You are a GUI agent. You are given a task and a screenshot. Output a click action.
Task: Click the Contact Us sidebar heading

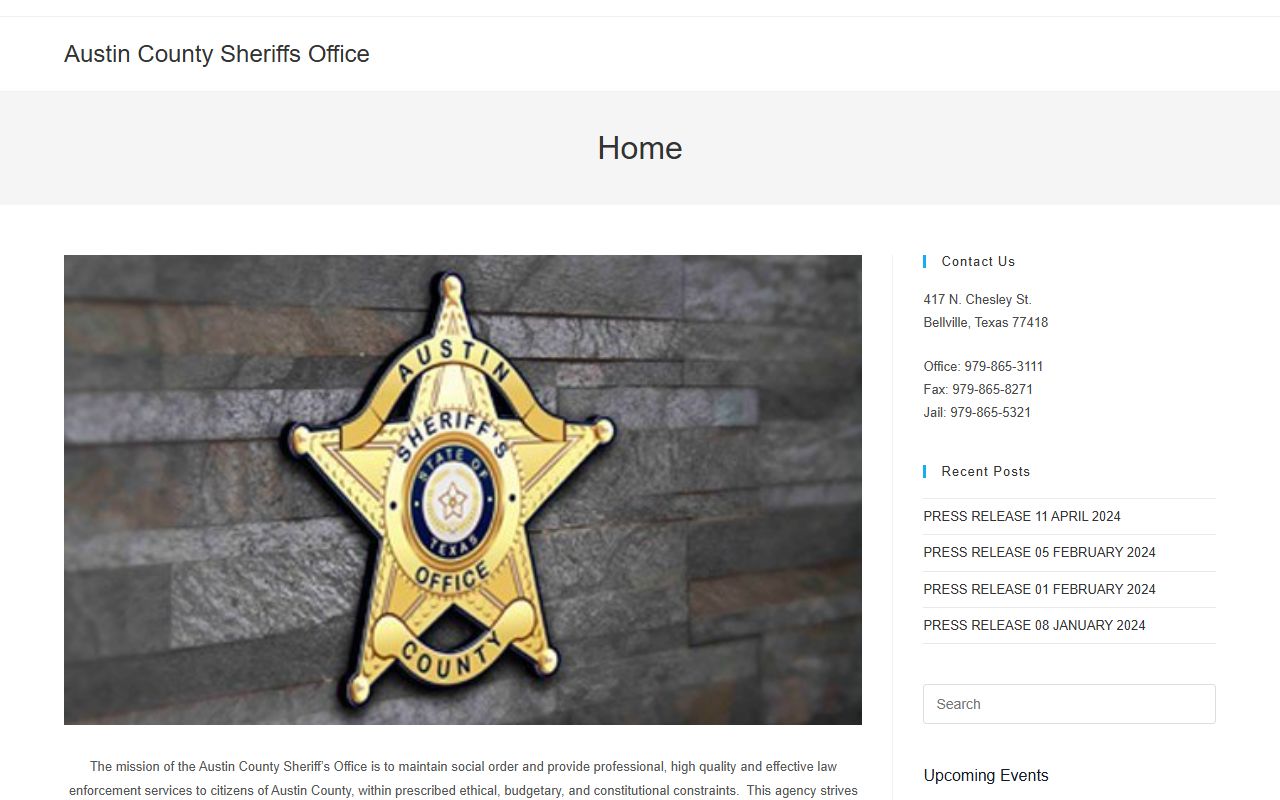[x=978, y=261]
